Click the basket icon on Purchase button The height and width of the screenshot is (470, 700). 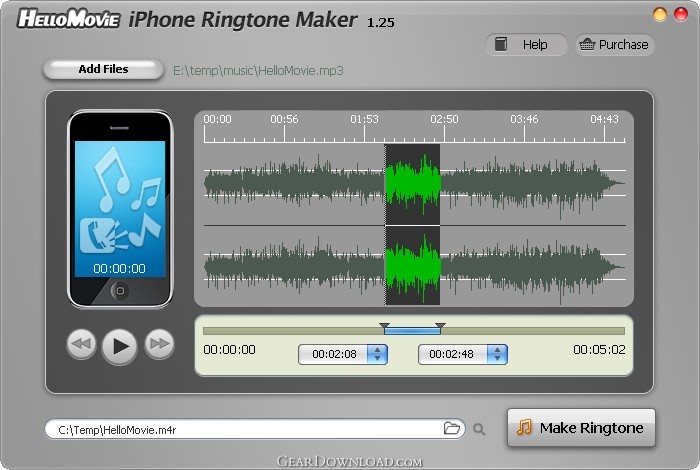(x=587, y=44)
